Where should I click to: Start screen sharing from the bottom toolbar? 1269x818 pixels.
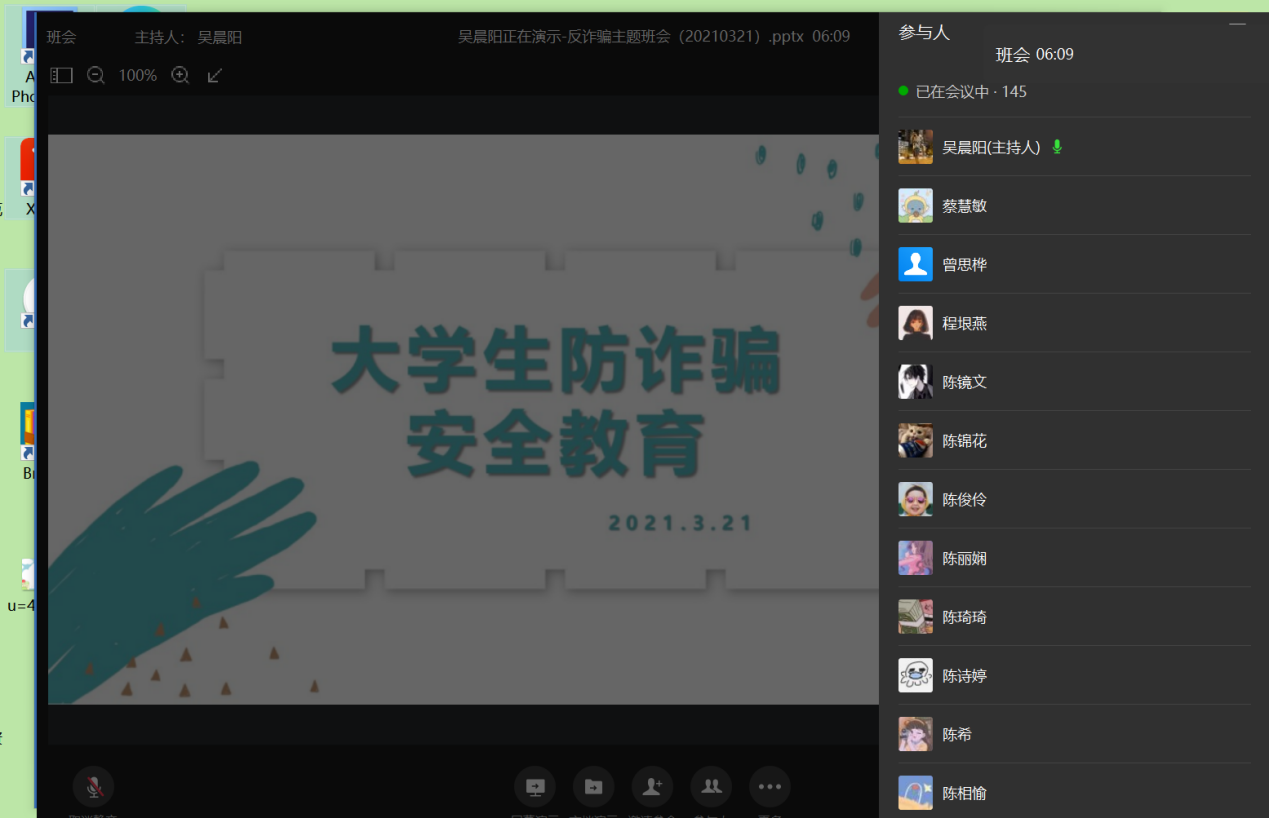(x=535, y=787)
